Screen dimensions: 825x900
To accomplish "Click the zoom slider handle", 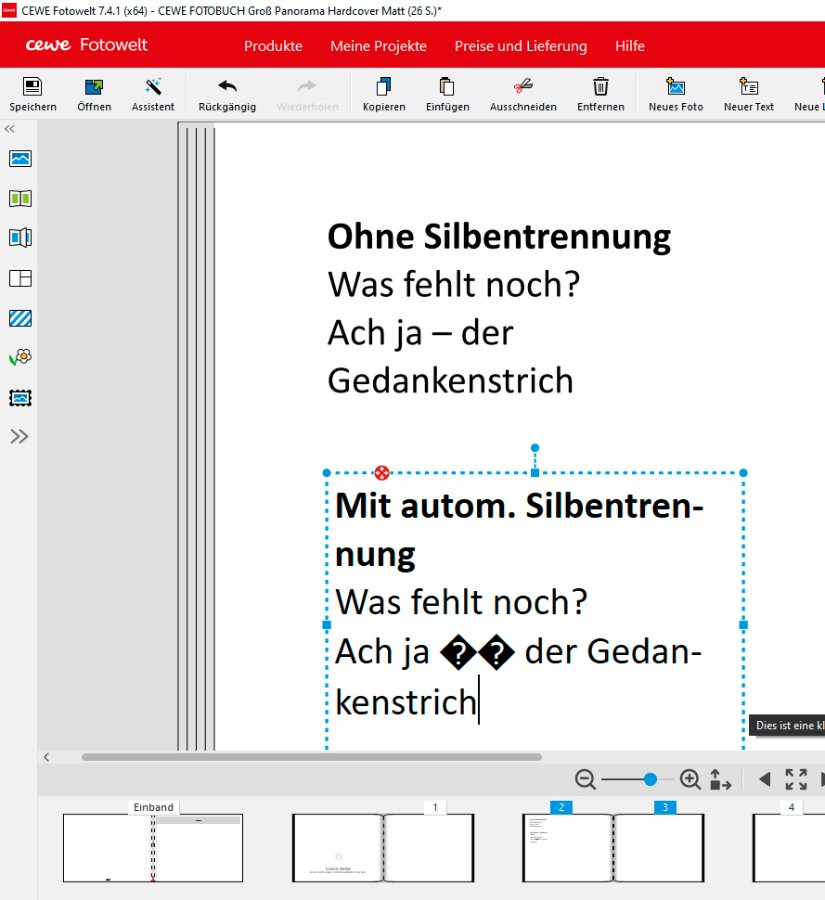I will (x=651, y=779).
